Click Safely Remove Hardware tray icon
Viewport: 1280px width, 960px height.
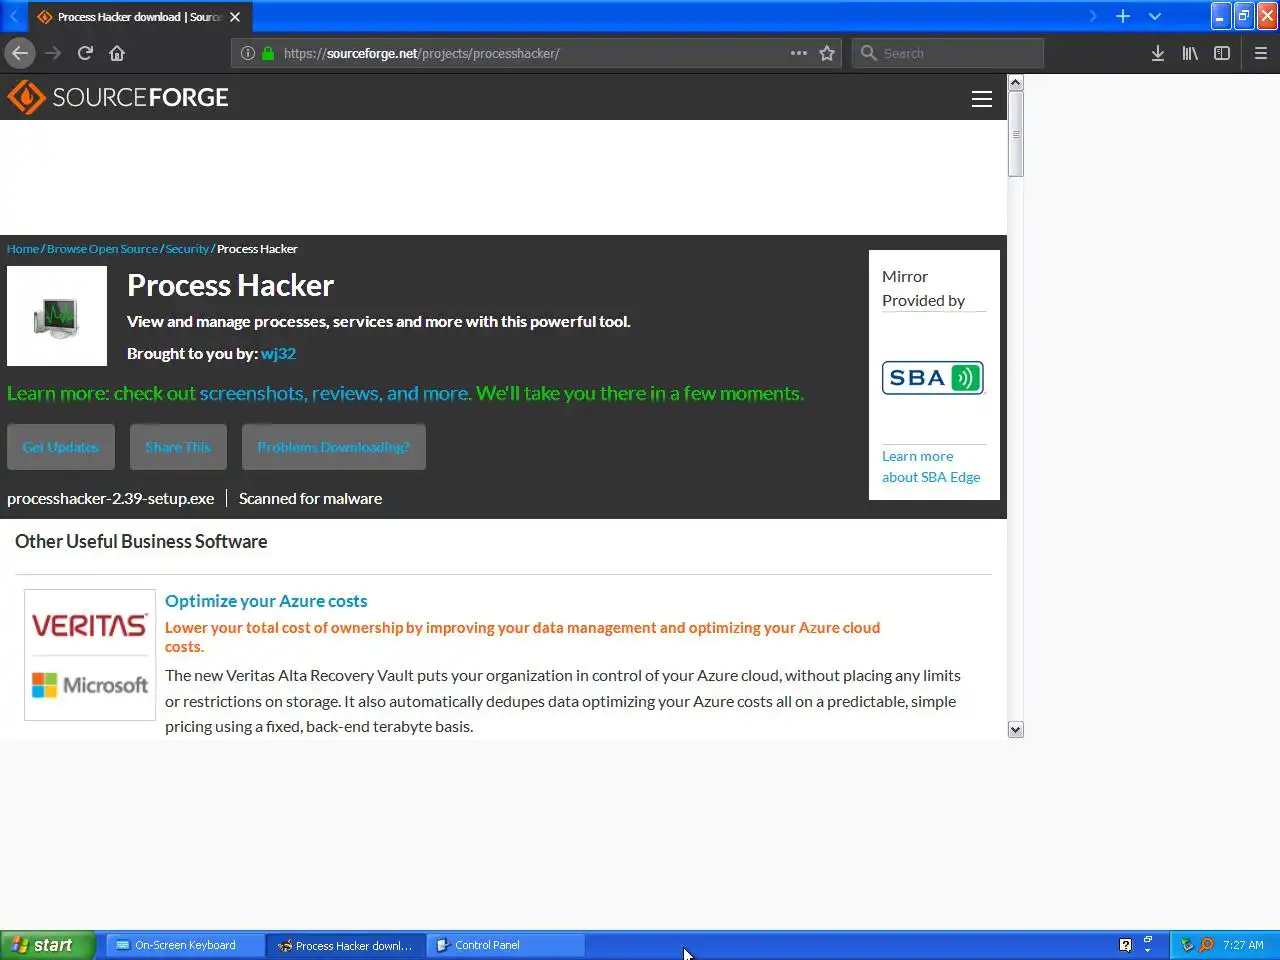point(1187,945)
